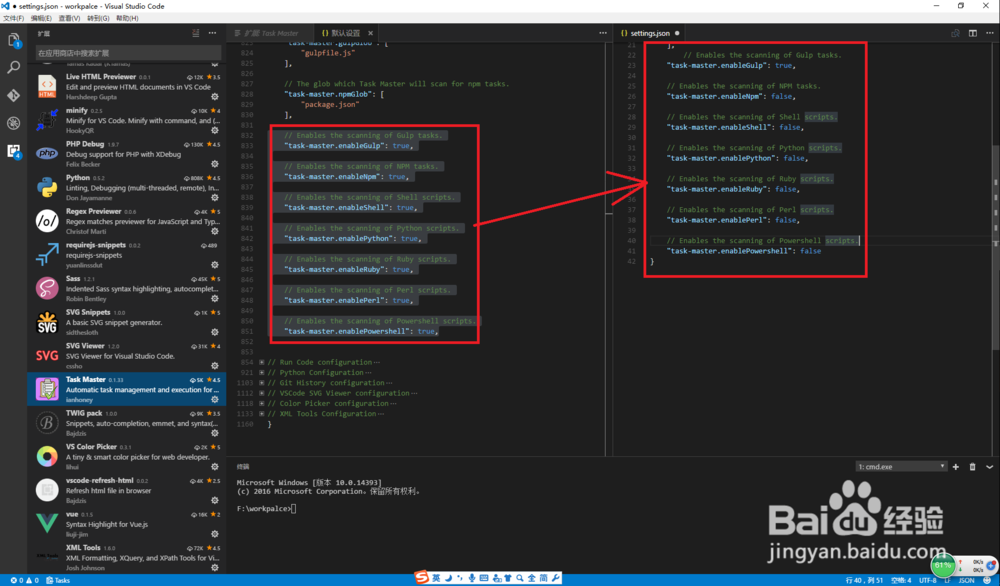The width and height of the screenshot is (1000, 586).
Task: Add a new terminal with plus icon
Action: tap(955, 467)
